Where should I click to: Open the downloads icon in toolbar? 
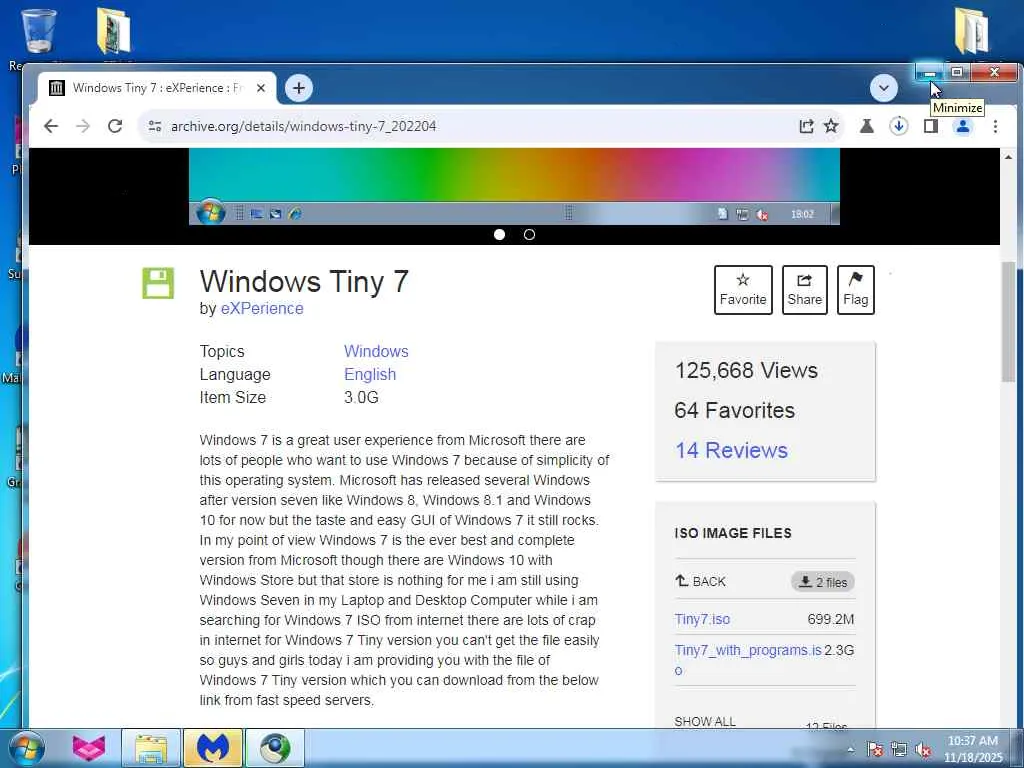point(899,126)
